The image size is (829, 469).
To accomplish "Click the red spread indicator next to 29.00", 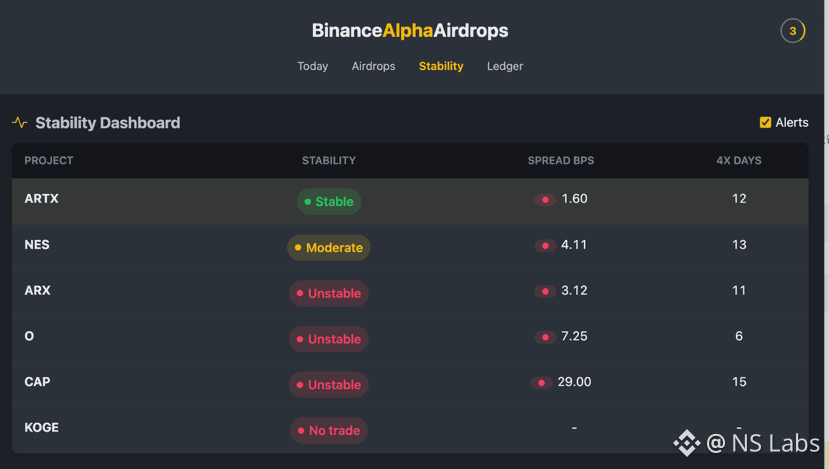I will point(541,383).
